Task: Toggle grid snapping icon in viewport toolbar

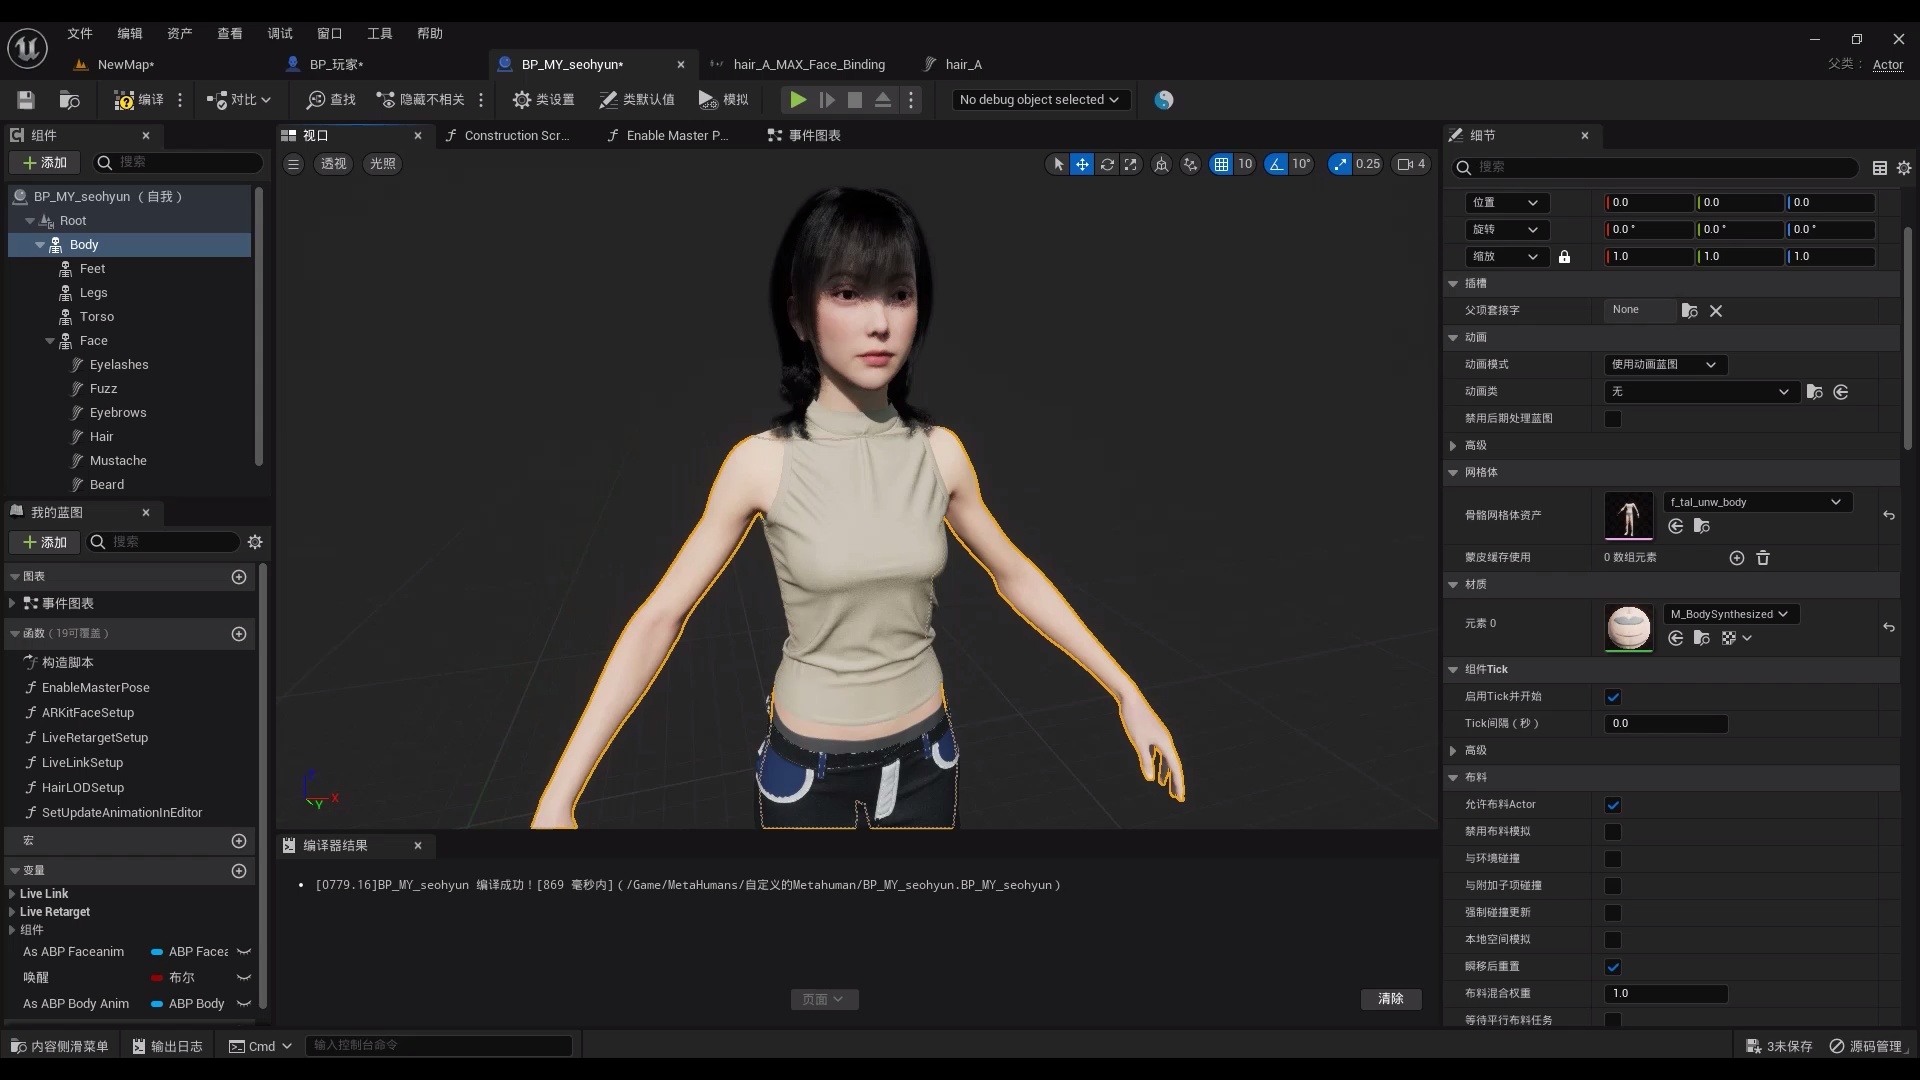Action: 1221,164
